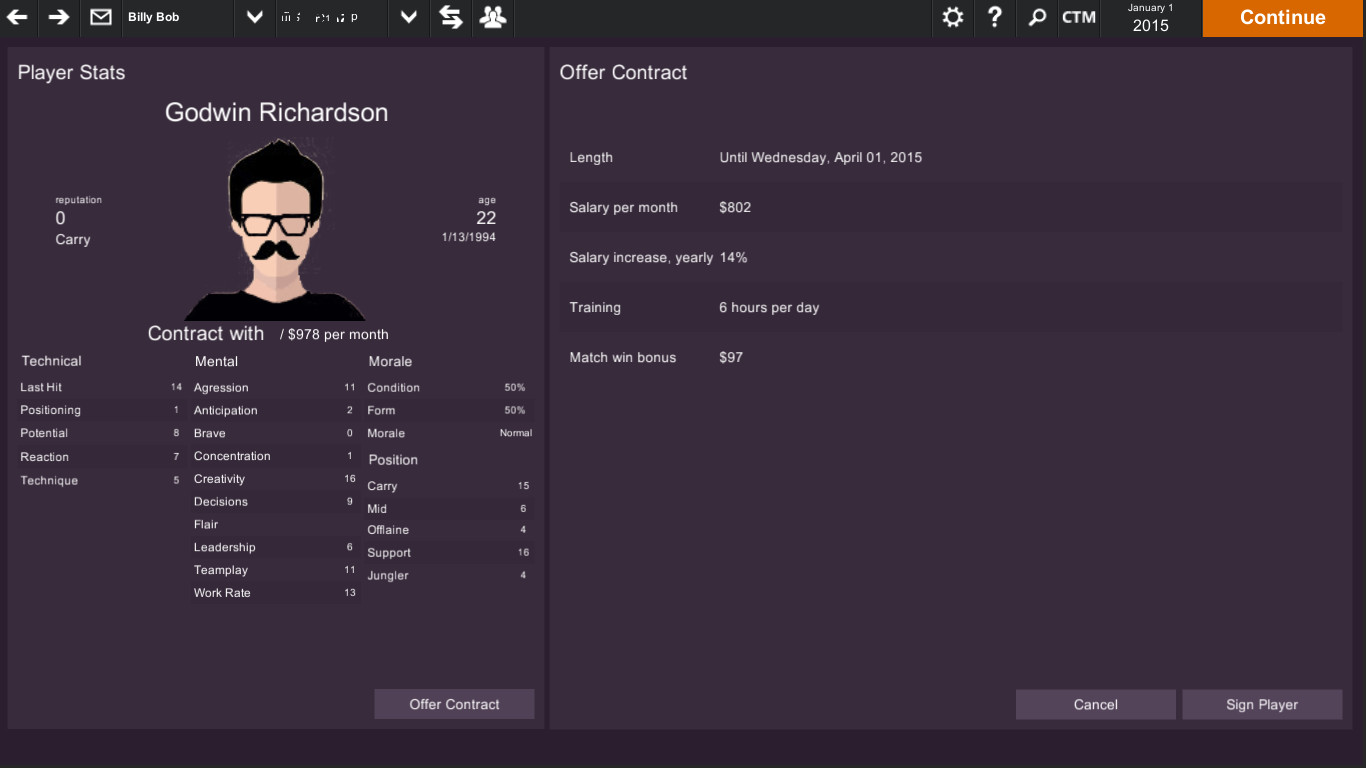
Task: Open the team roster people icon
Action: tap(492, 17)
